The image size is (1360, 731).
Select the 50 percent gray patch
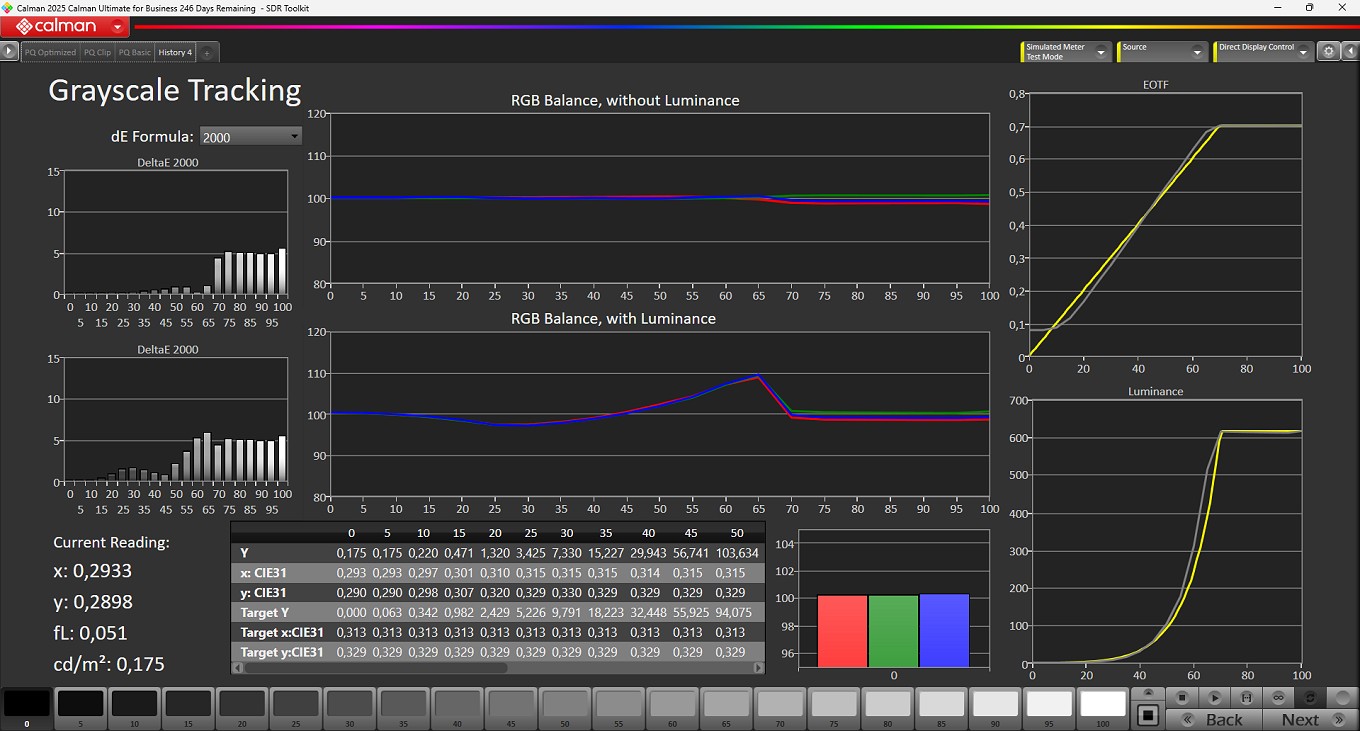[565, 706]
